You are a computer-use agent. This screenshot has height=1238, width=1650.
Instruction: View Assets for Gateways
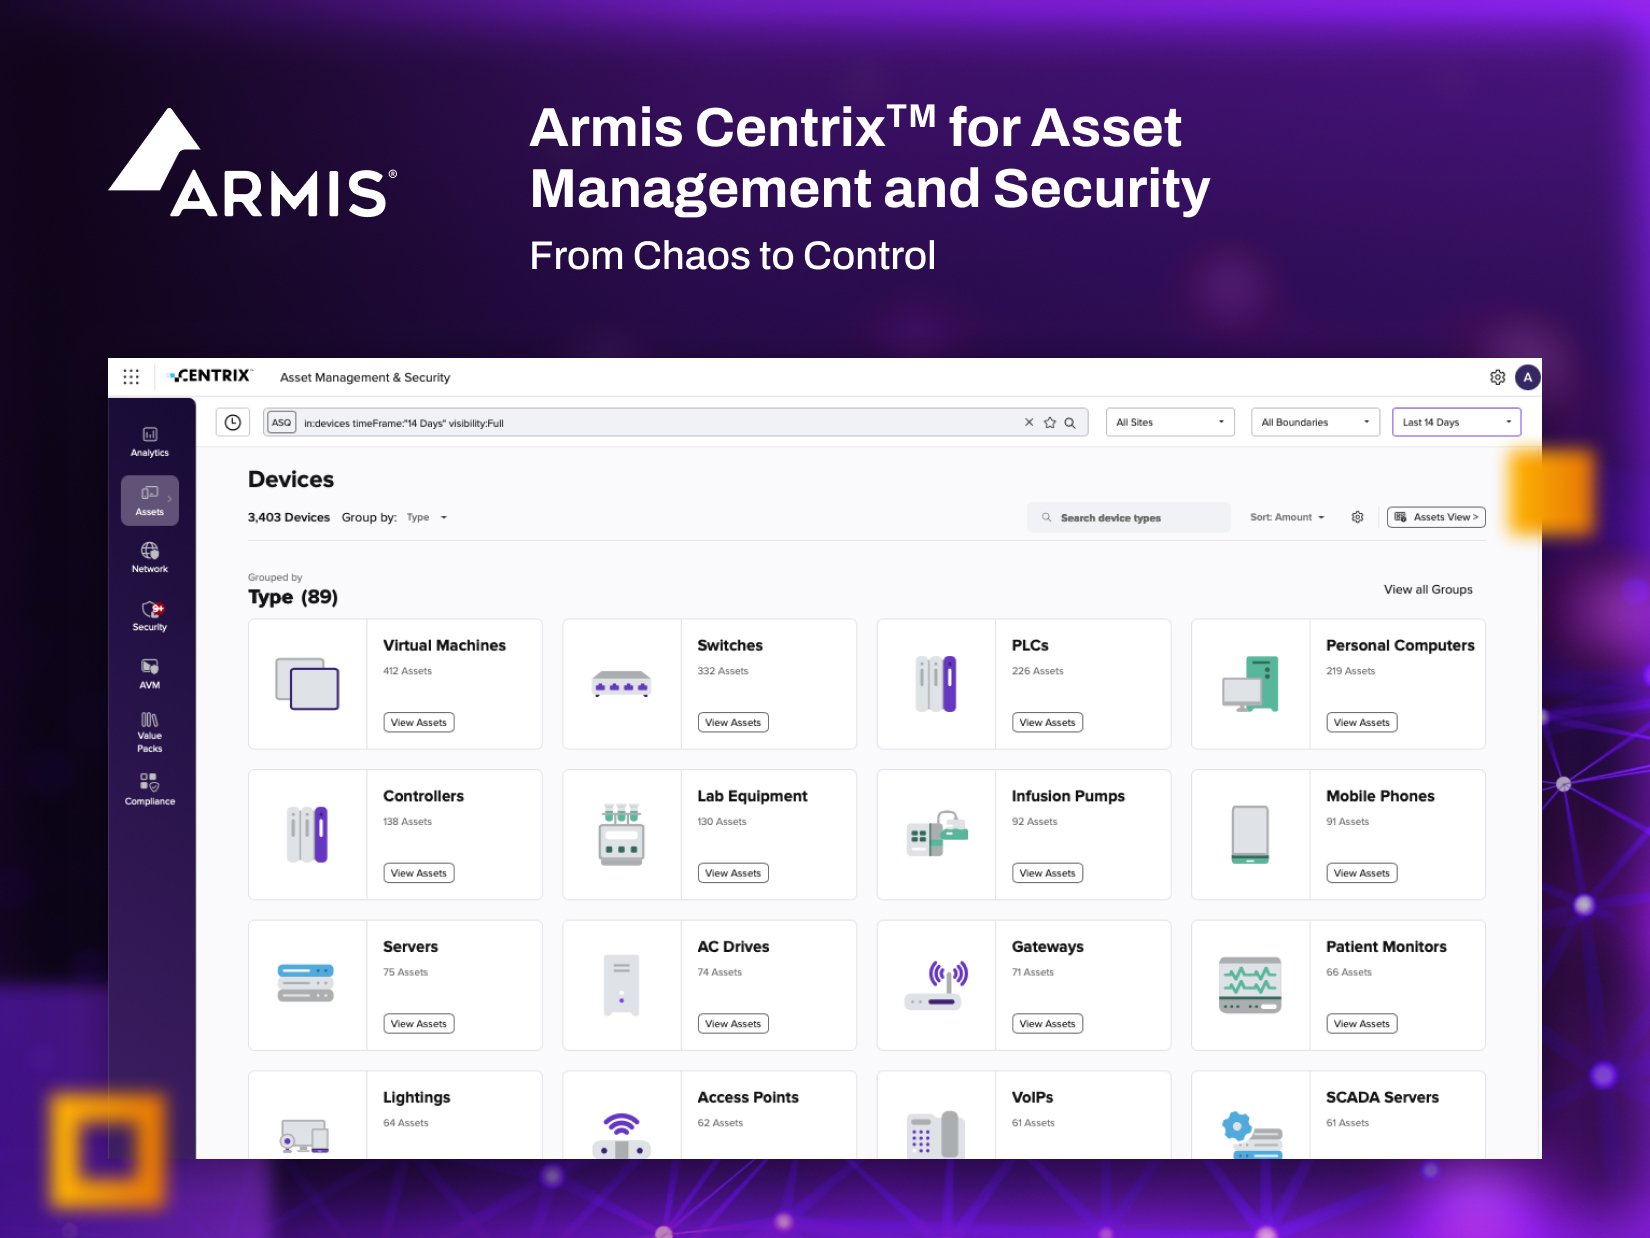point(1047,1023)
